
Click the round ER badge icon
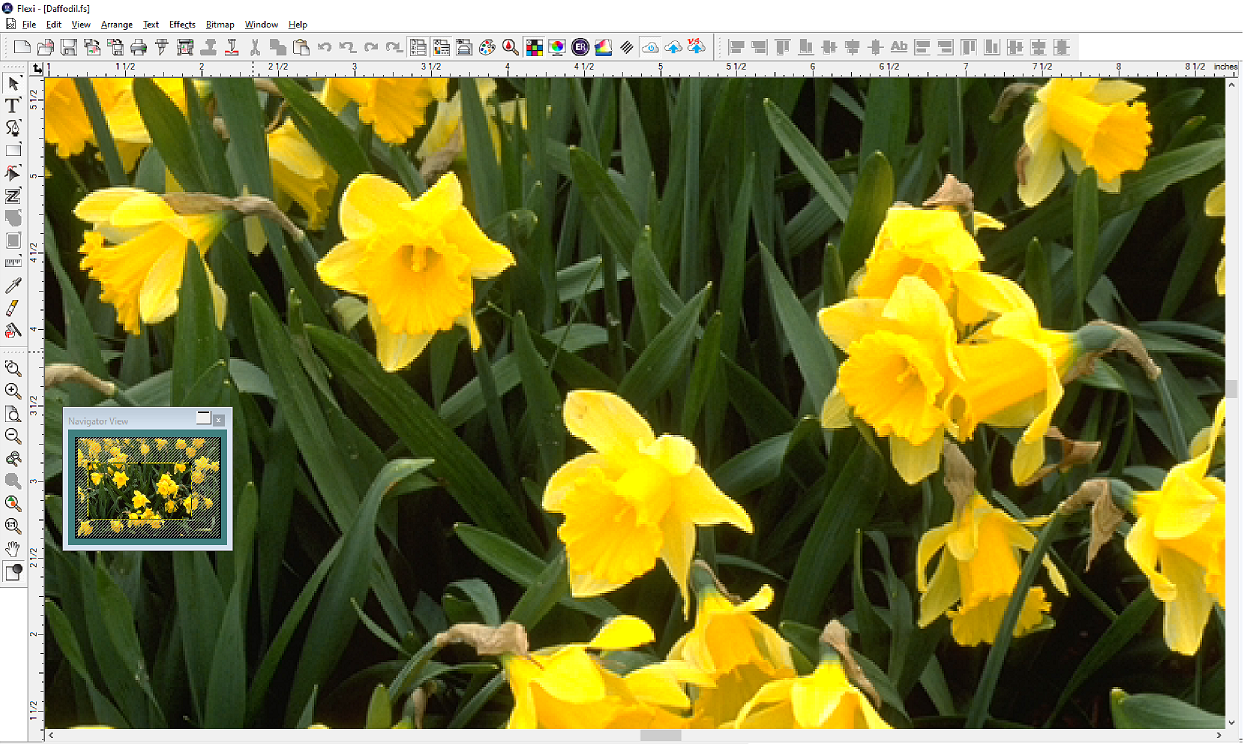point(580,47)
